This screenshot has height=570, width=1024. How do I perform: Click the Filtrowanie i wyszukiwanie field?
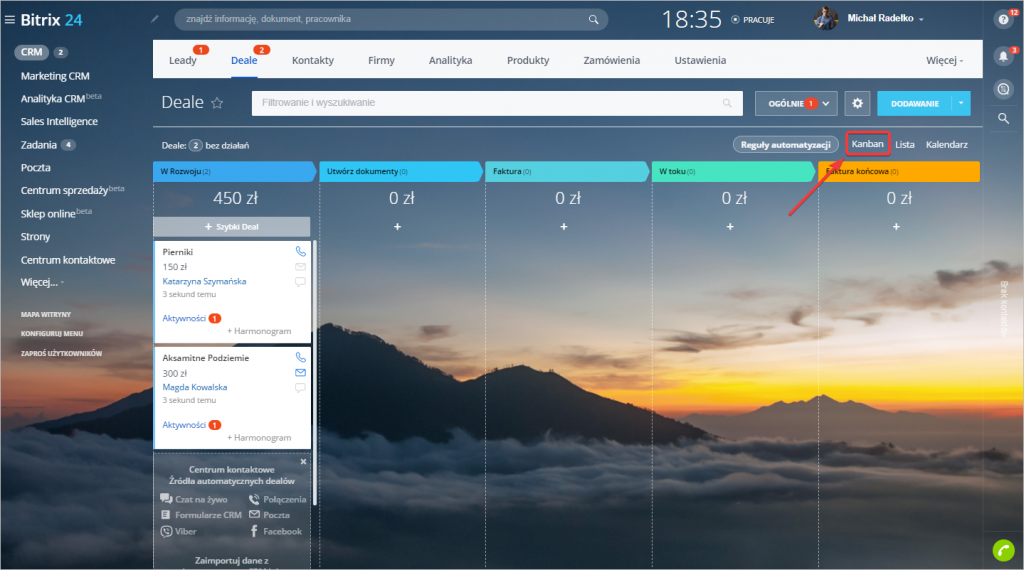pyautogui.click(x=490, y=103)
